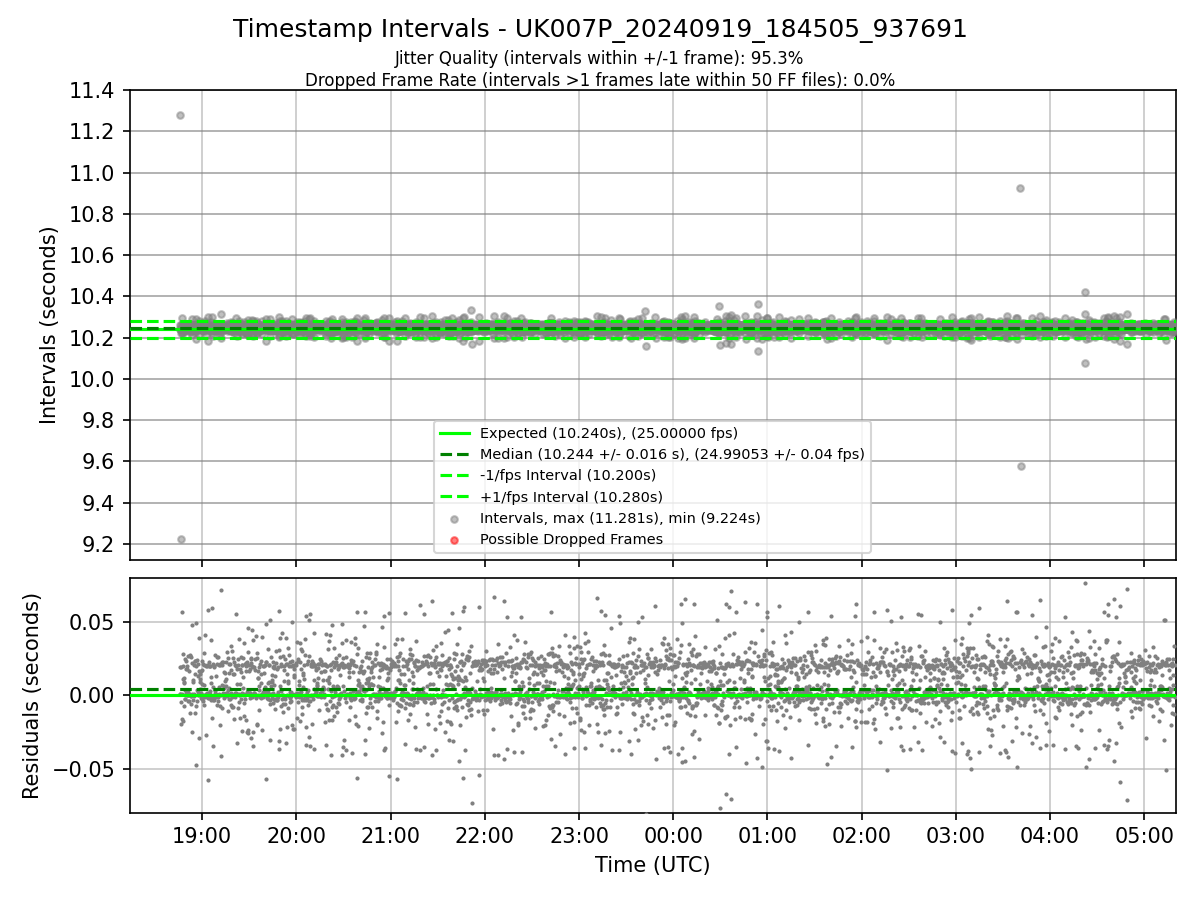Viewport: 1200px width, 900px height.
Task: Click the maximum outlier point near 11.28 seconds
Action: (180, 115)
